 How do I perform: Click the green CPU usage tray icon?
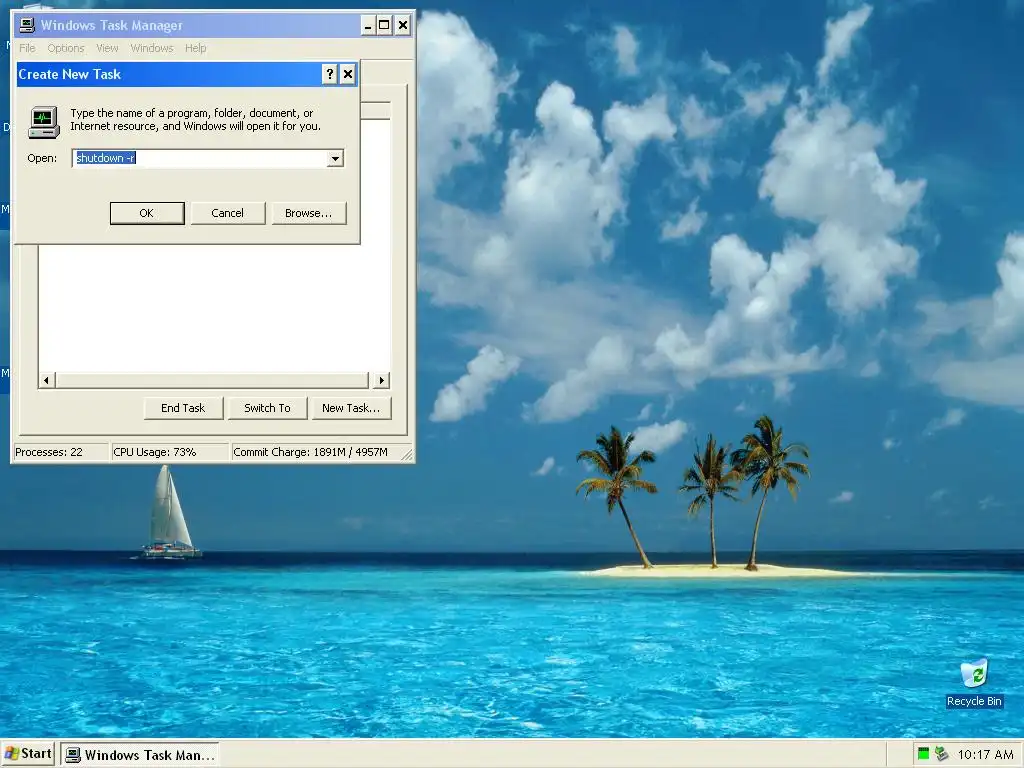point(923,754)
